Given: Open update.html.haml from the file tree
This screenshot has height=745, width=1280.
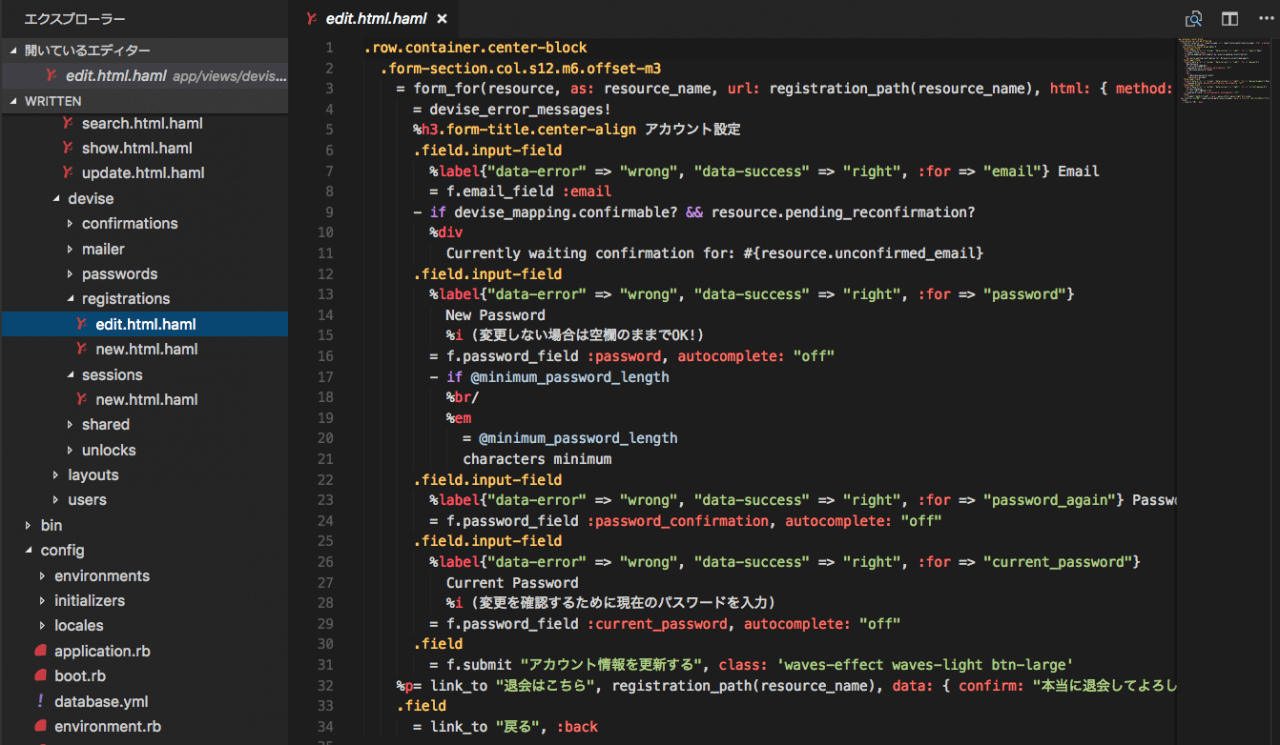Looking at the screenshot, I should point(143,173).
